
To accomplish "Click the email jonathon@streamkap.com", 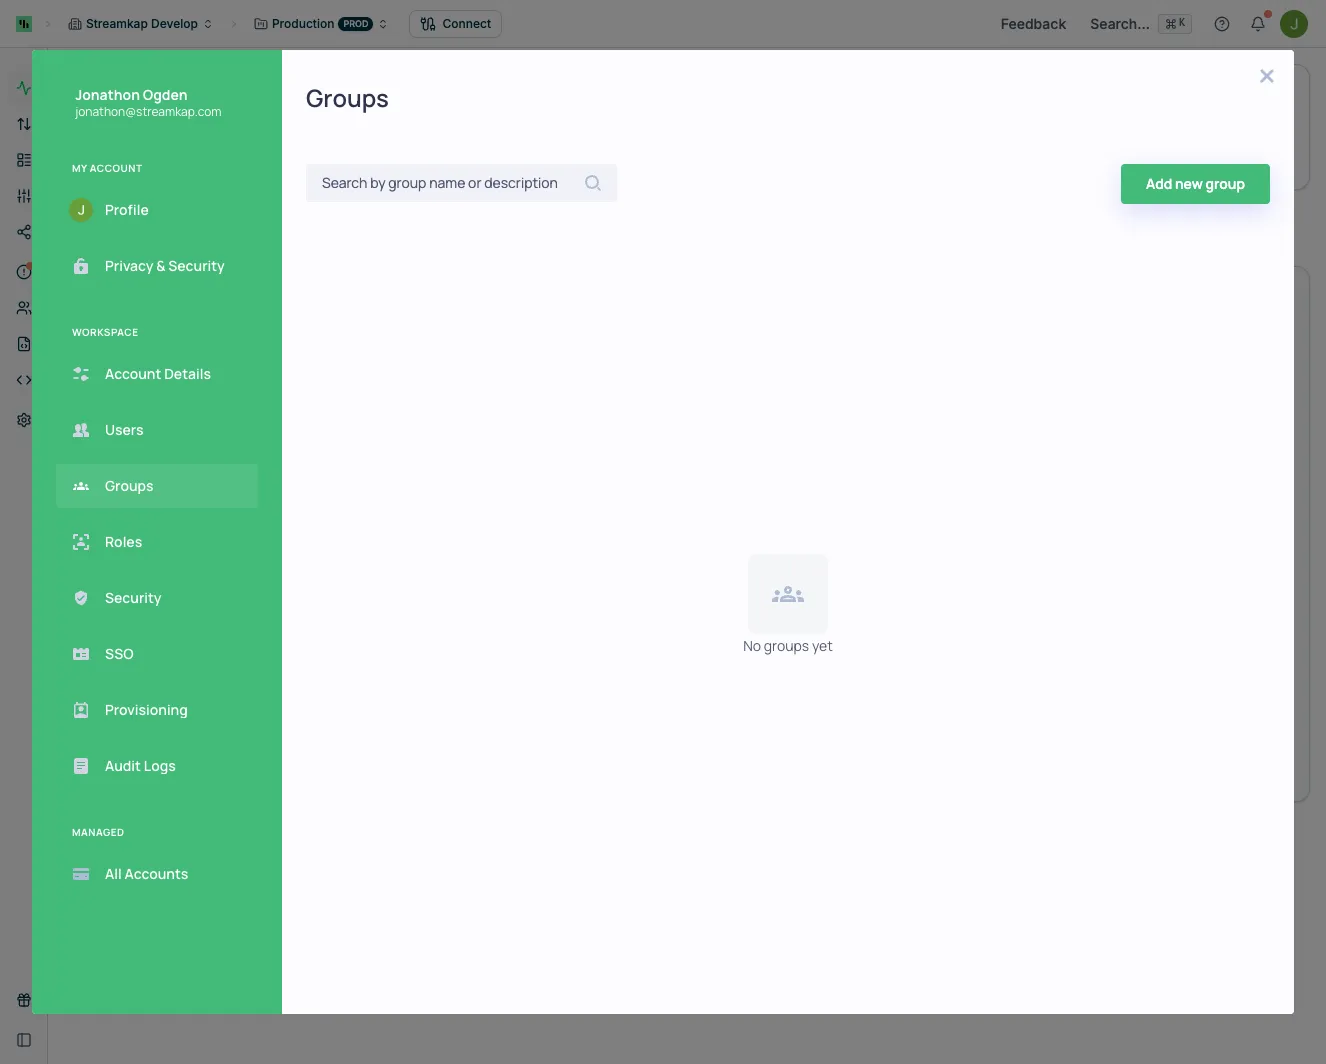I will coord(148,112).
